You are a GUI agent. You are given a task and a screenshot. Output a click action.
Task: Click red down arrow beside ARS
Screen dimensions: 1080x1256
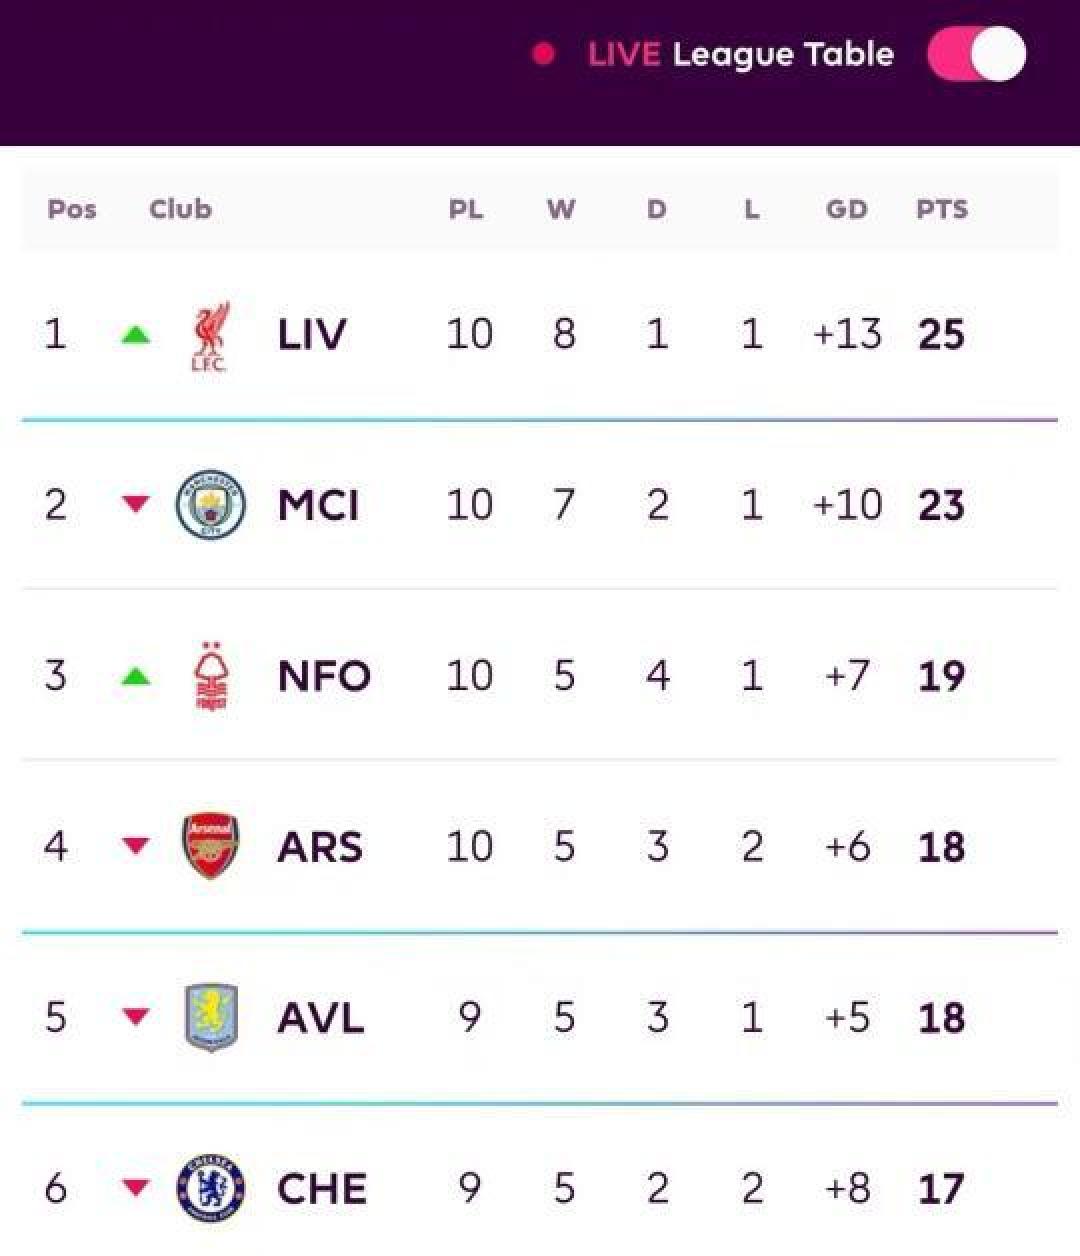(x=136, y=847)
